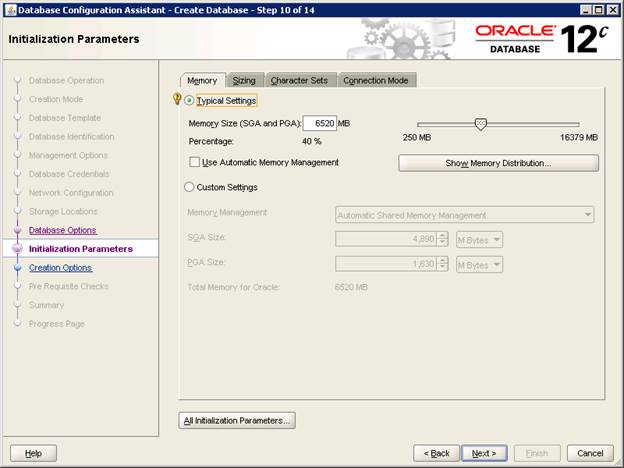Click the lightbulb hint icon beside Typical Settings
This screenshot has height=468, width=624.
coord(177,100)
